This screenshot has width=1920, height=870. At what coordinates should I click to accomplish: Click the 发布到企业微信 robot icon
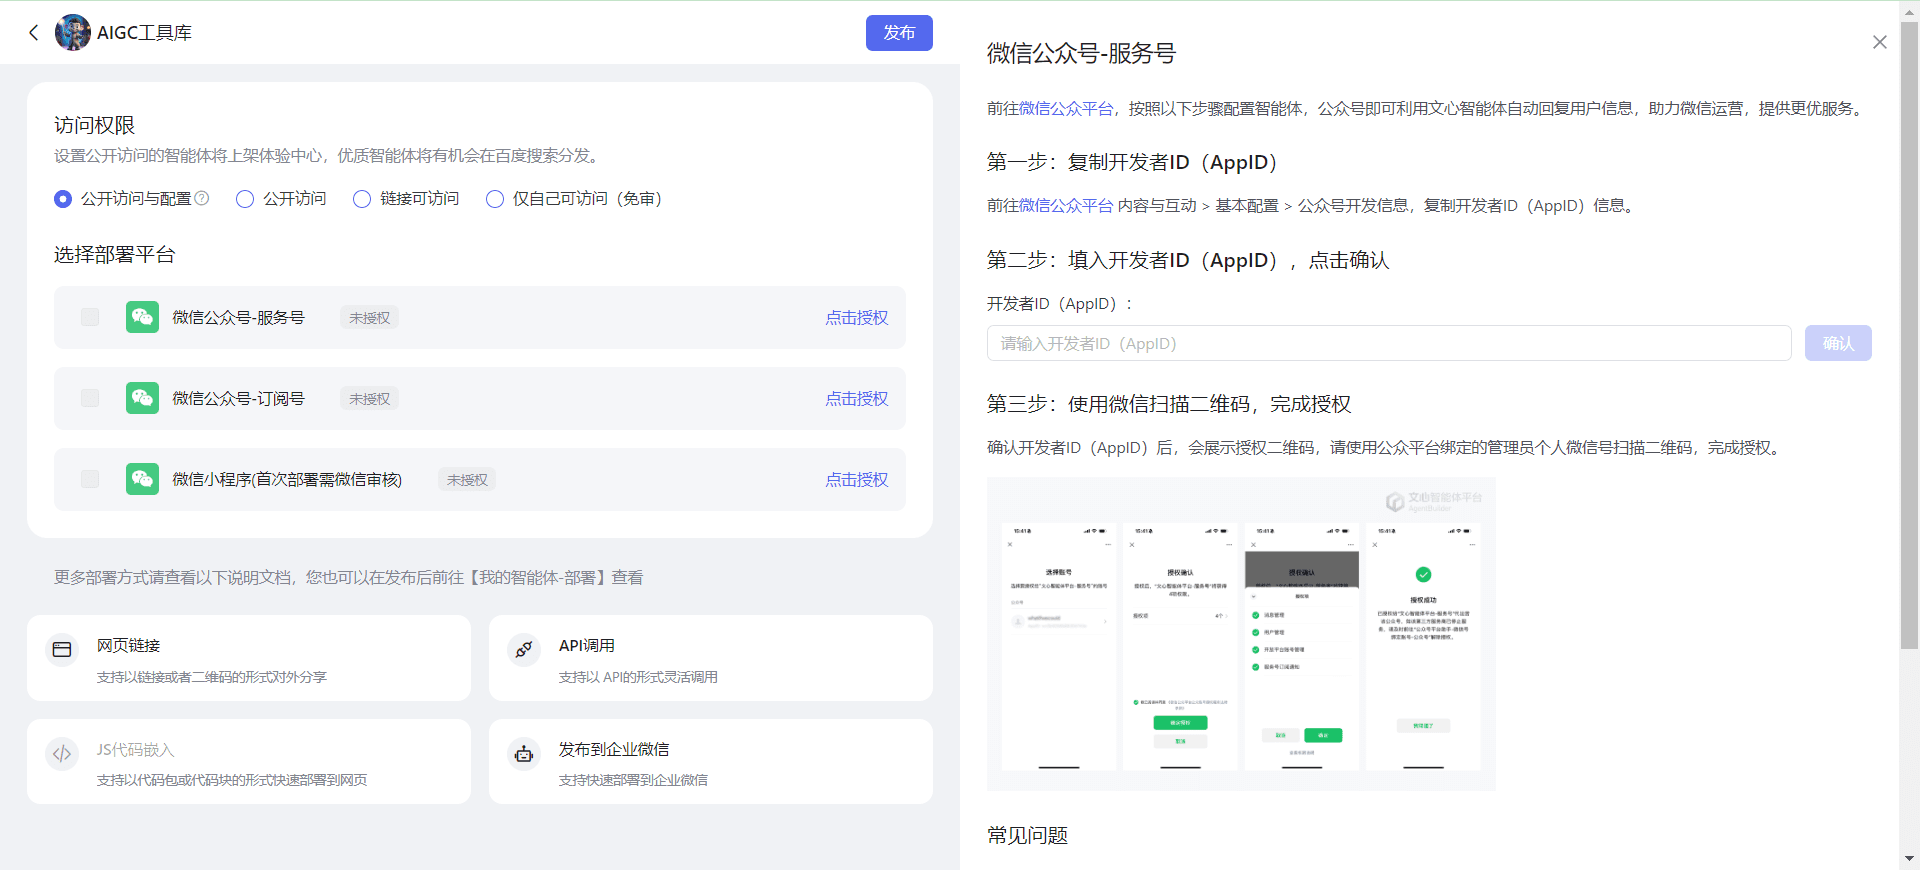524,753
